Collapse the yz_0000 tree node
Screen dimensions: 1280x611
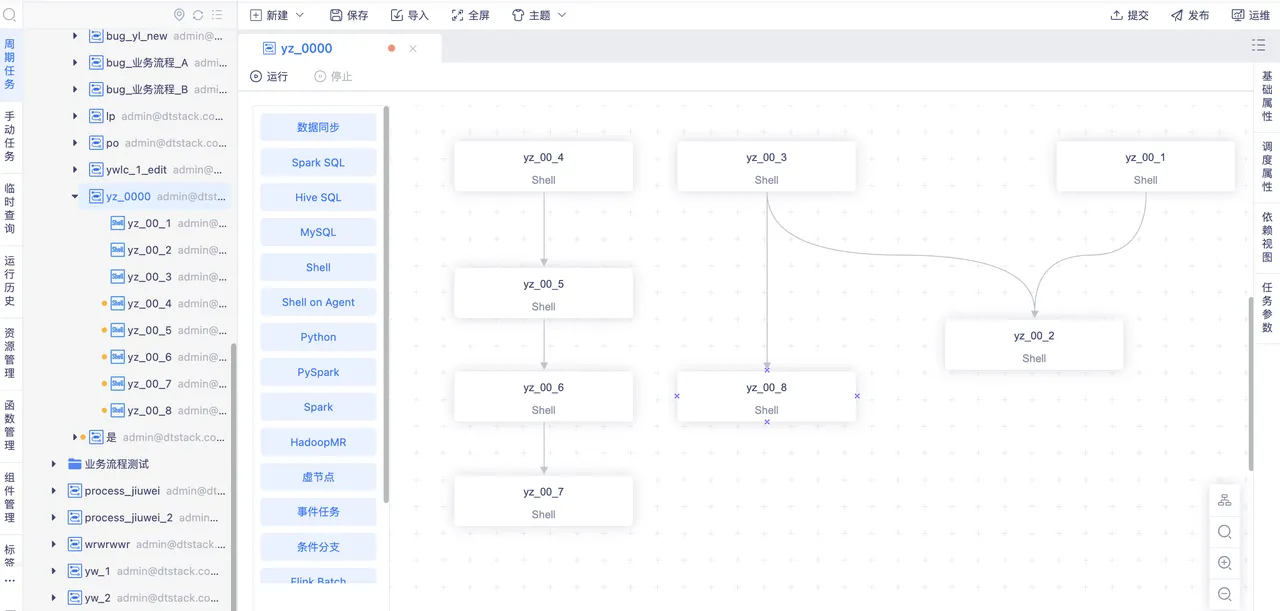click(x=75, y=197)
